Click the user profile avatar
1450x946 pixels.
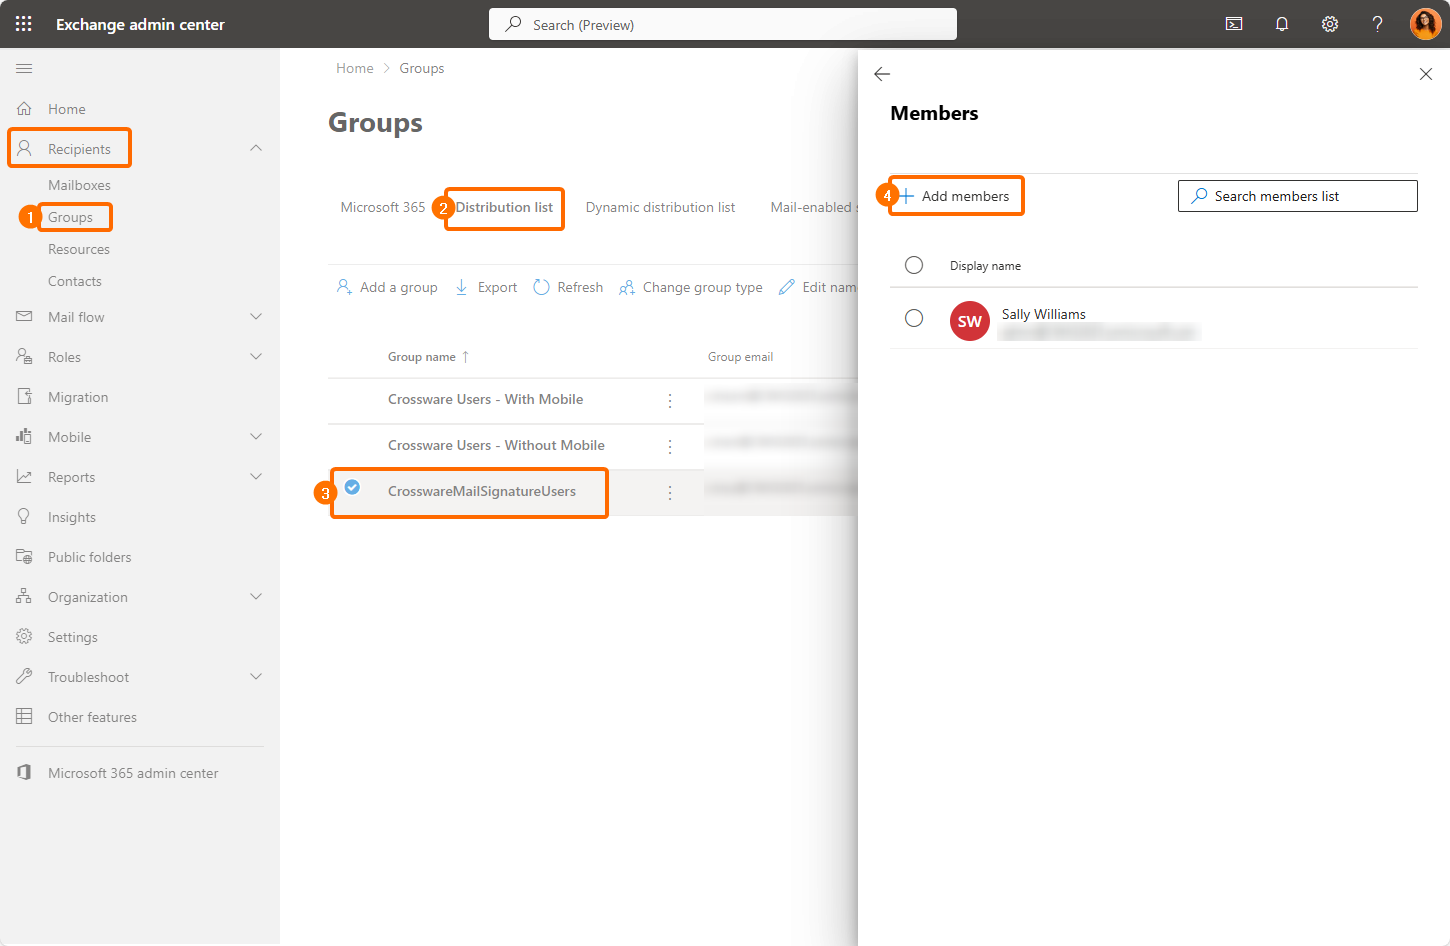click(1425, 24)
